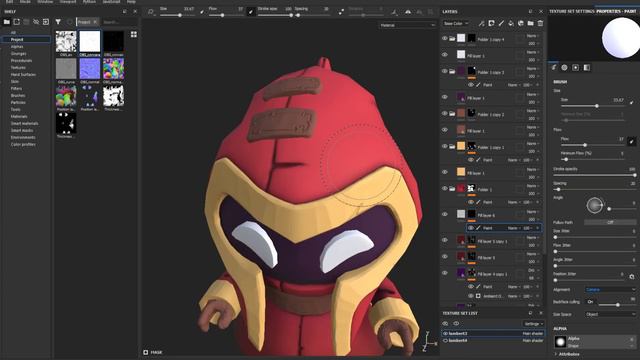The height and width of the screenshot is (360, 640).
Task: Hide the Folder 1 copy 3 layer
Action: 445,71
